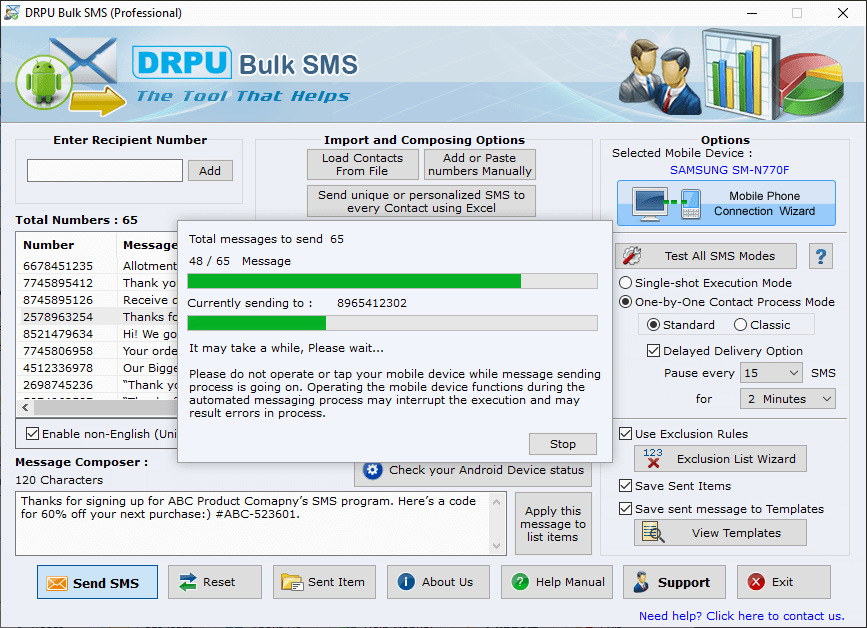Click the Support person icon

point(641,582)
